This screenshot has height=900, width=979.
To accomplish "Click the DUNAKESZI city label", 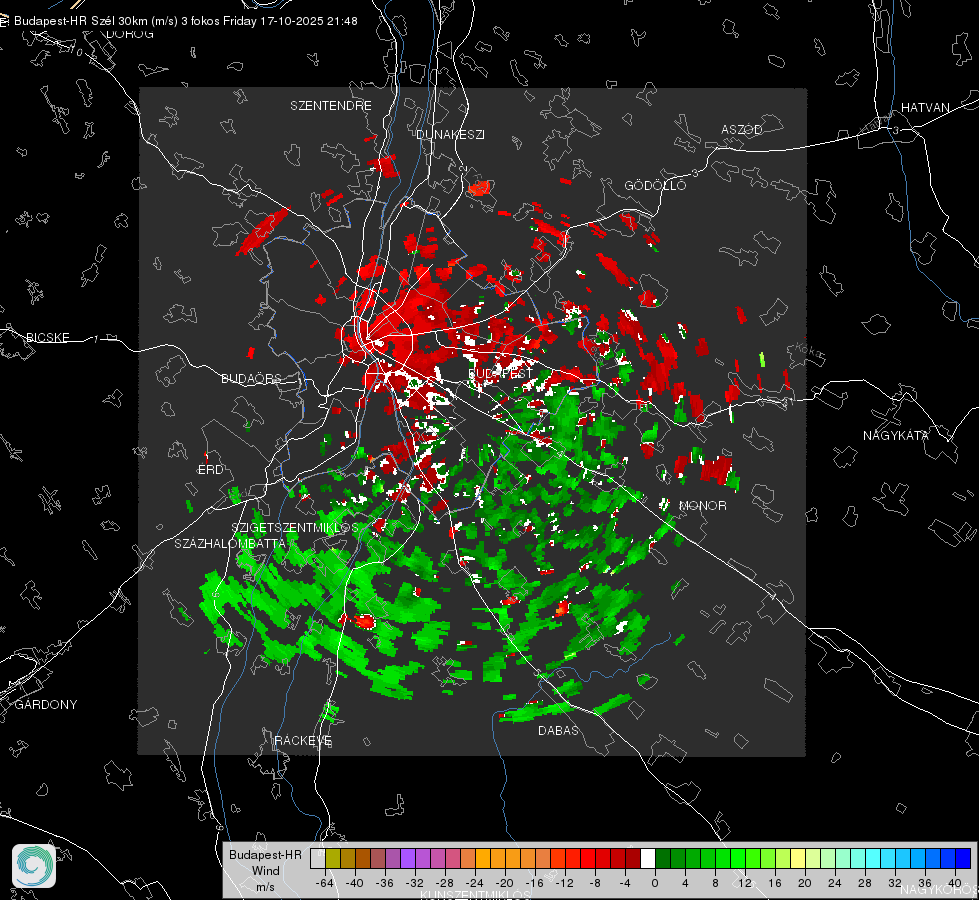I will (450, 134).
